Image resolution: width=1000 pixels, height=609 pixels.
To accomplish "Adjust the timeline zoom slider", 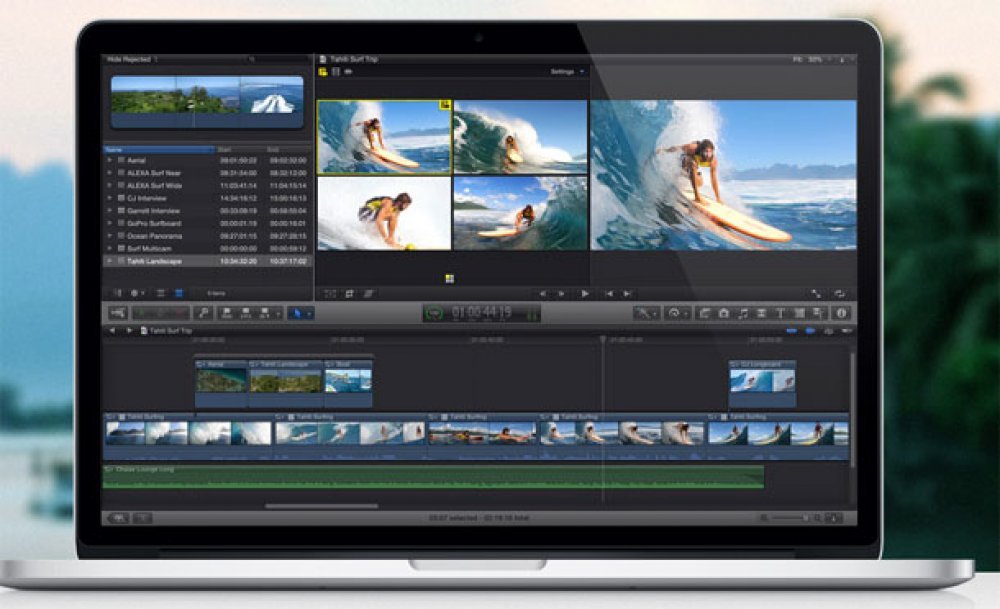I will click(x=790, y=518).
